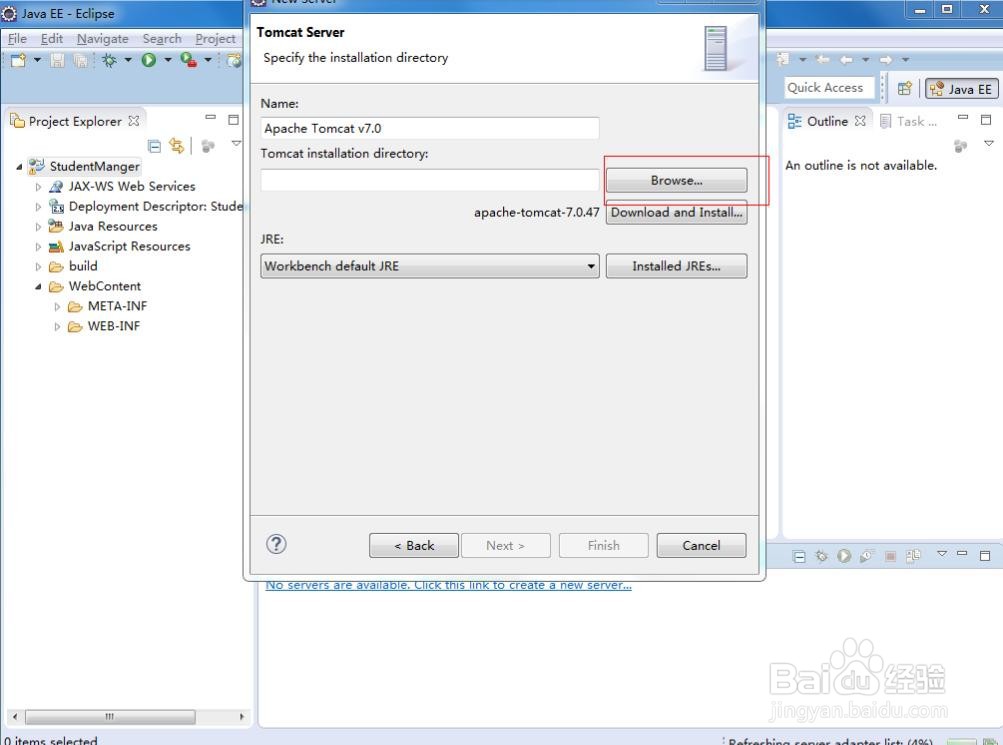Open the Edit menu
Screen dimensions: 1003x745
coord(52,39)
